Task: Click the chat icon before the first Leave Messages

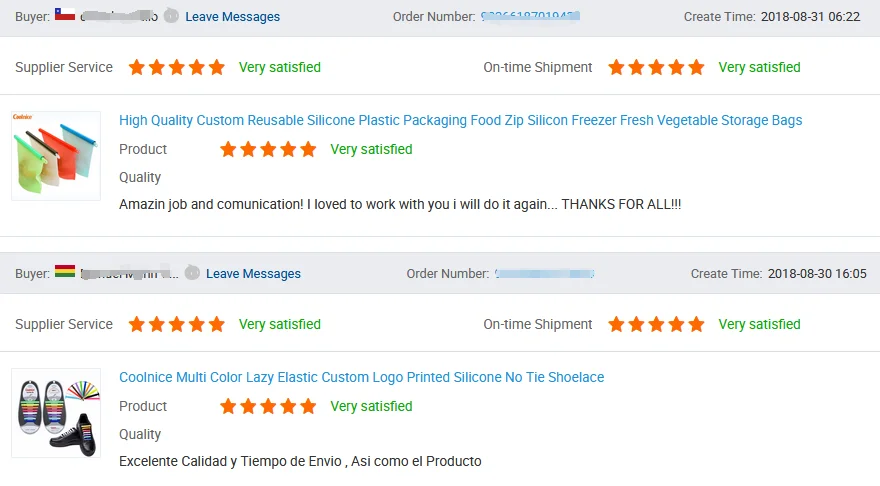Action: pyautogui.click(x=172, y=16)
